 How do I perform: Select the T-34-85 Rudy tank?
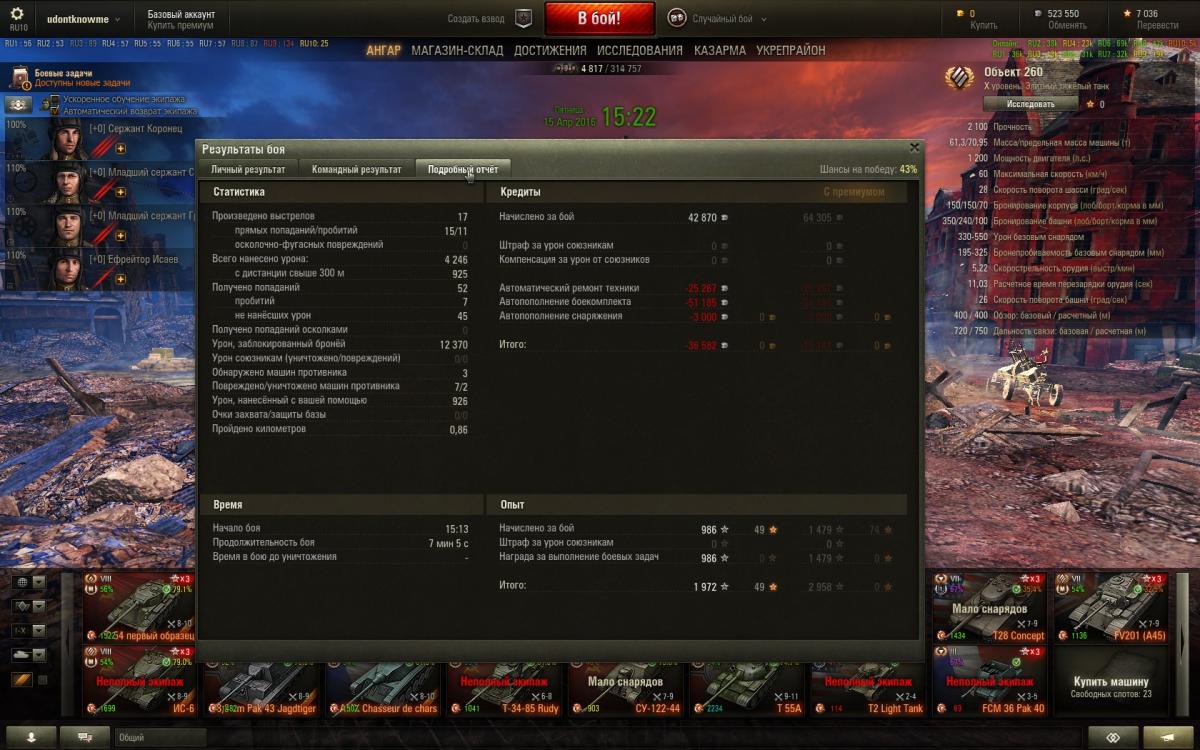point(505,688)
